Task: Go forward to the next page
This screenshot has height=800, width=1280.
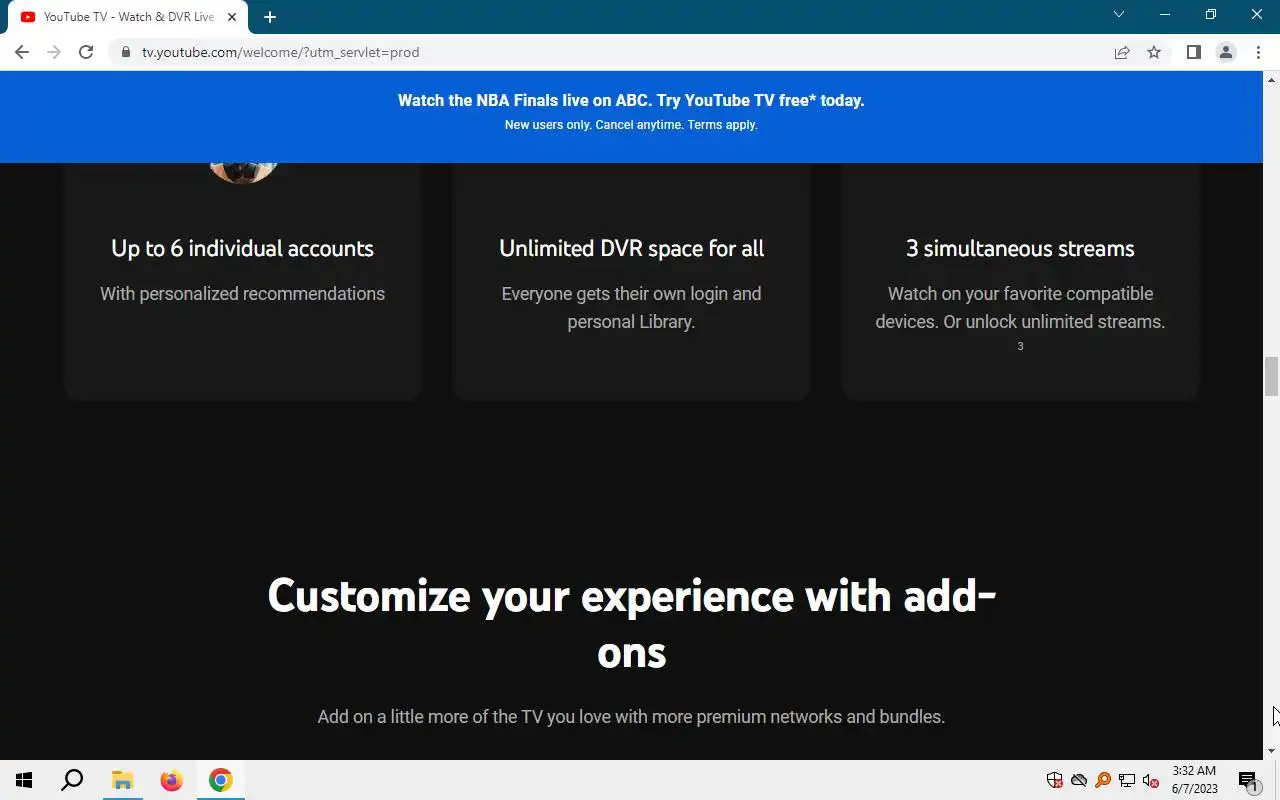Action: tap(54, 52)
